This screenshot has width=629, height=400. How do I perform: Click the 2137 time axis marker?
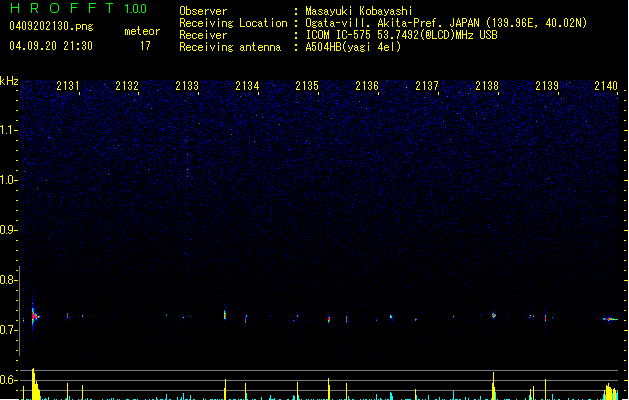[427, 86]
